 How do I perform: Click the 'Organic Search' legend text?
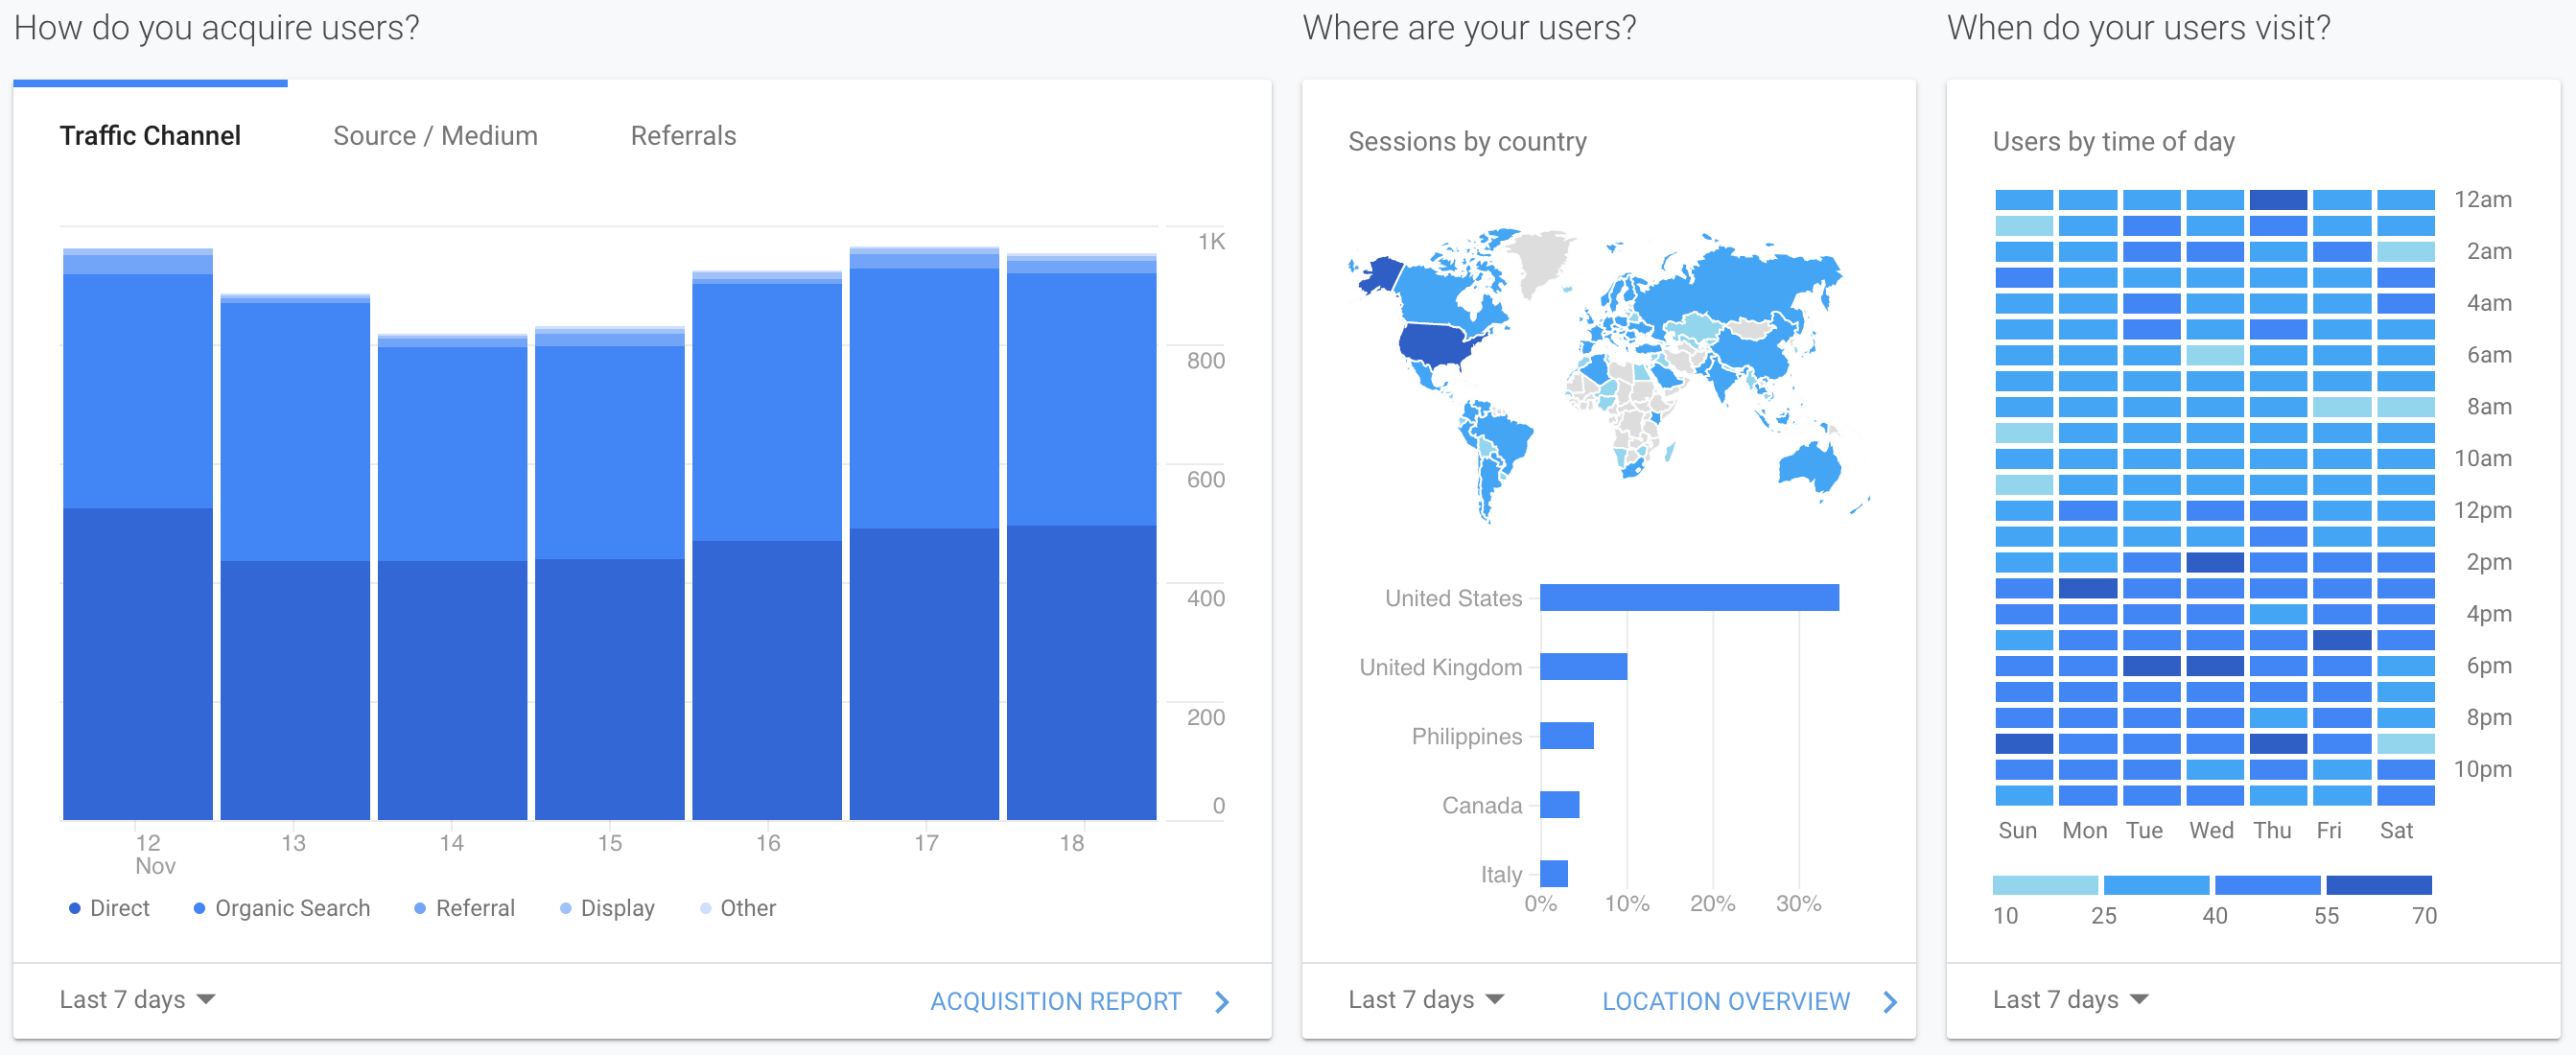(293, 908)
